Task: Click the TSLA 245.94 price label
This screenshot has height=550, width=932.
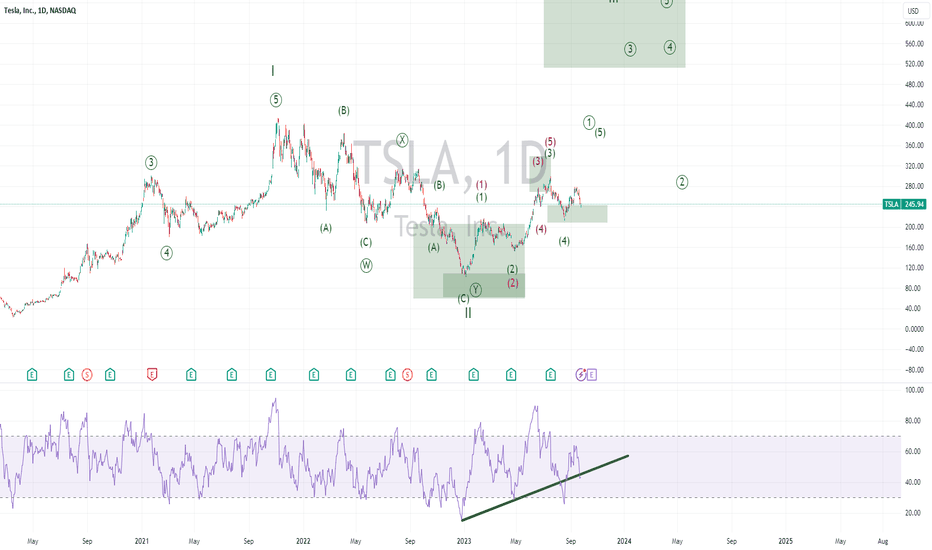Action: pyautogui.click(x=905, y=204)
